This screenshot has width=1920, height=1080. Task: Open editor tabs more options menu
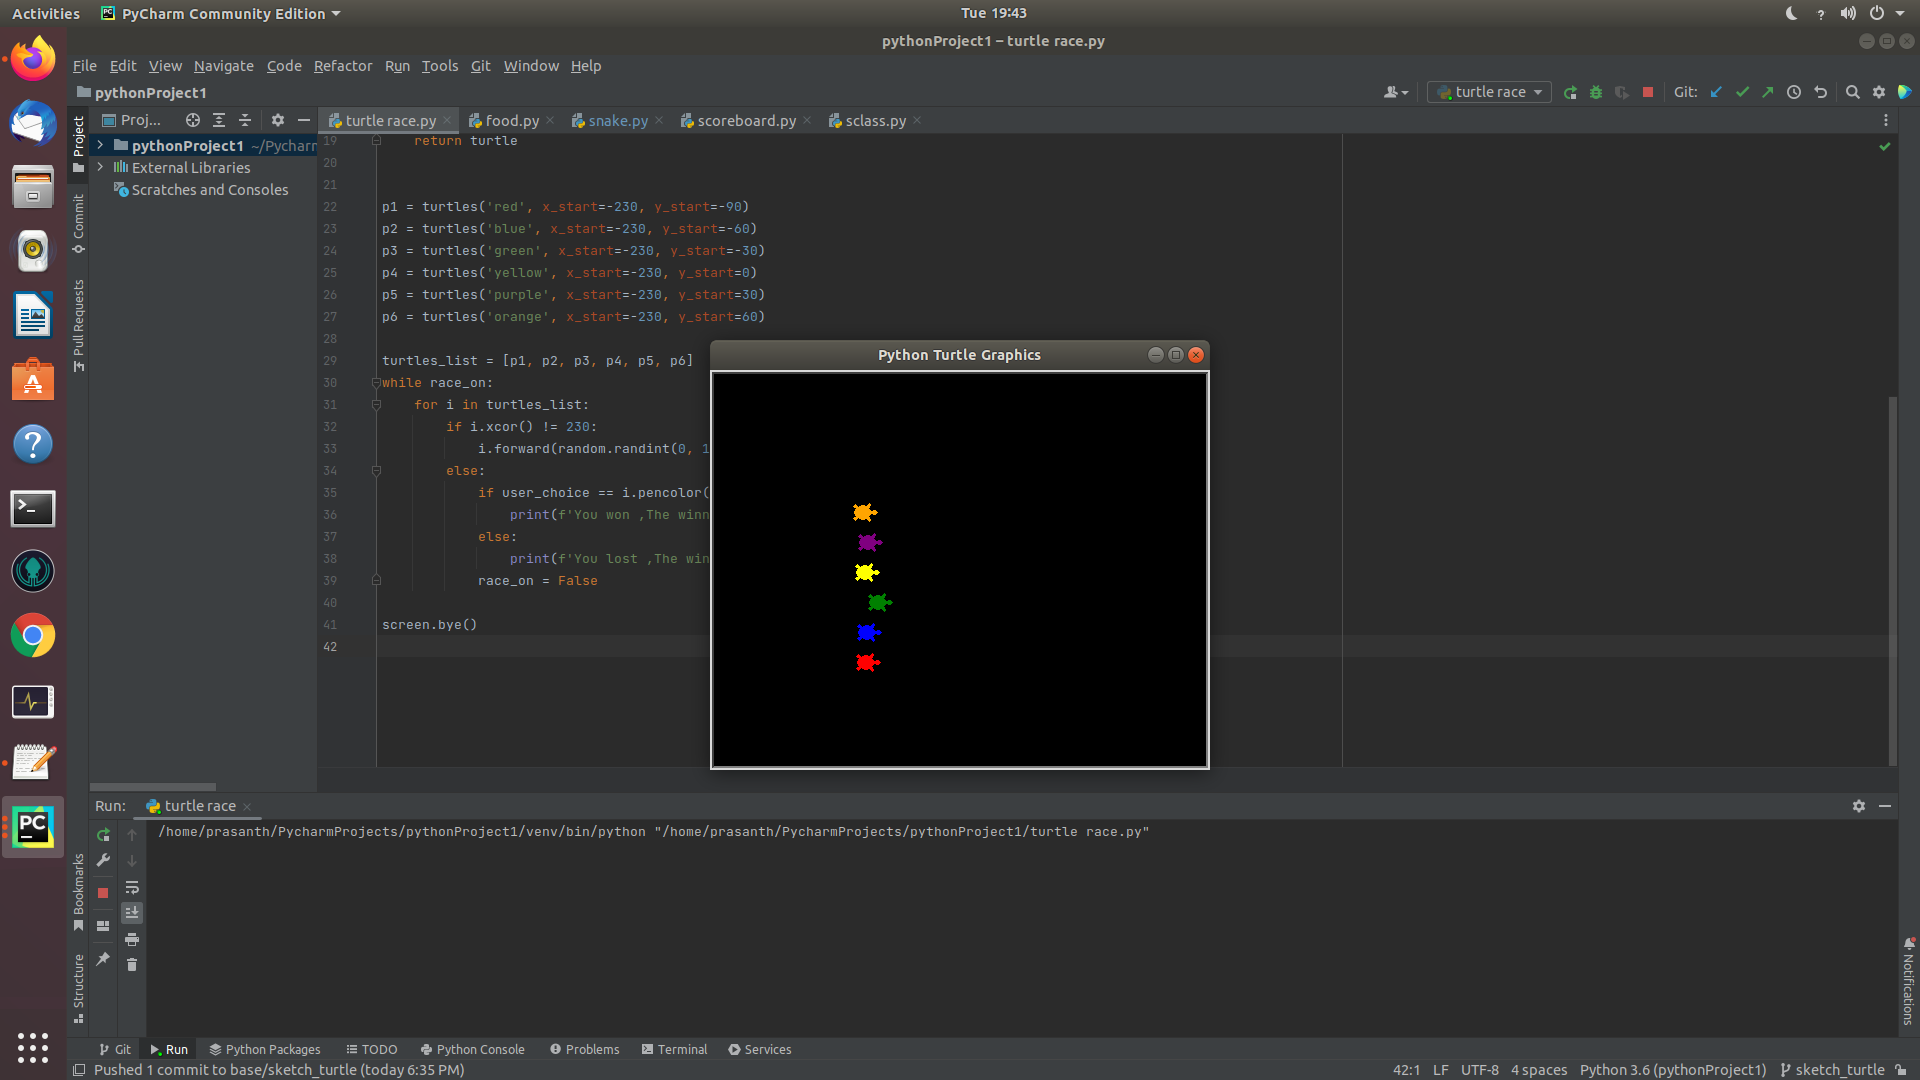pyautogui.click(x=1886, y=120)
